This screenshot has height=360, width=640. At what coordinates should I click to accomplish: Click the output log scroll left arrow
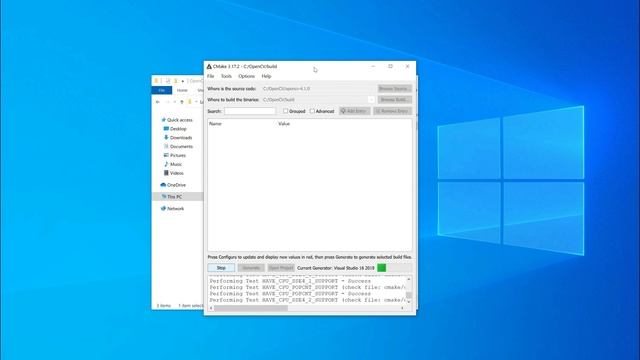point(211,308)
